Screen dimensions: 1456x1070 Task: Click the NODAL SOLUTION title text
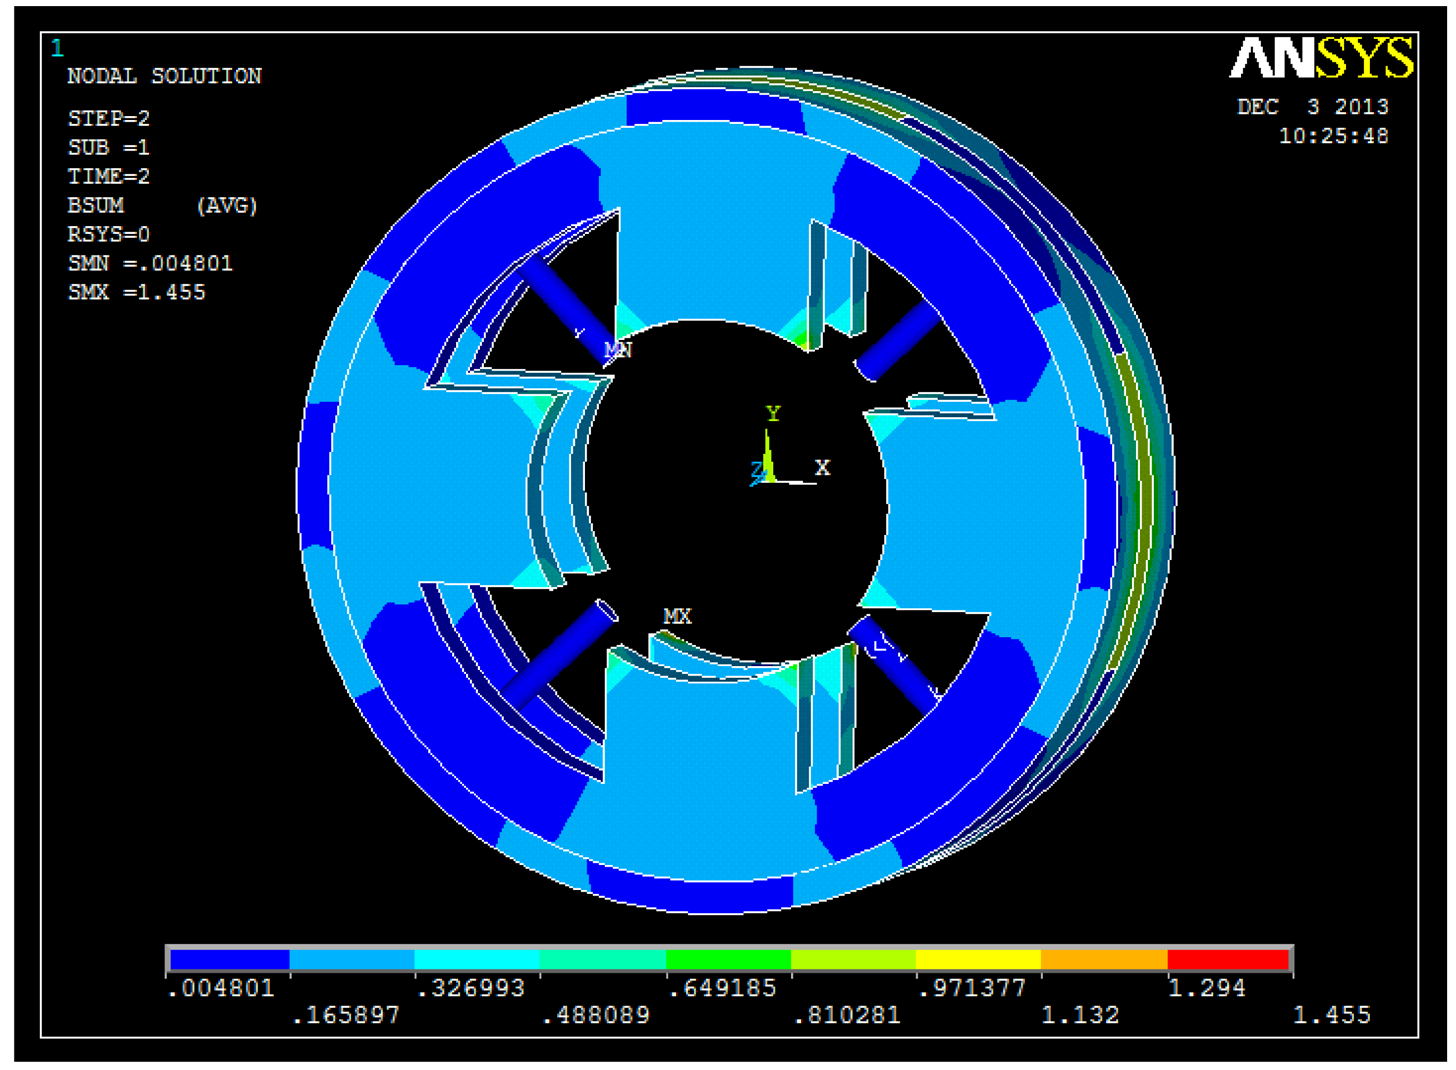tap(164, 76)
